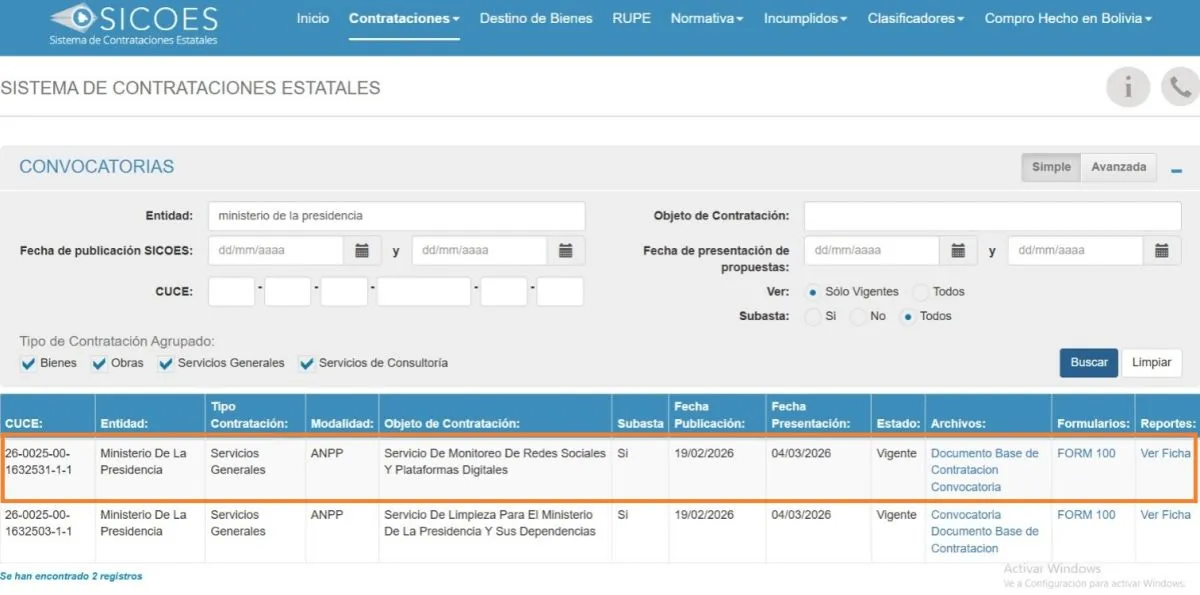Open calendar for second proposal presentation date

click(x=1161, y=251)
